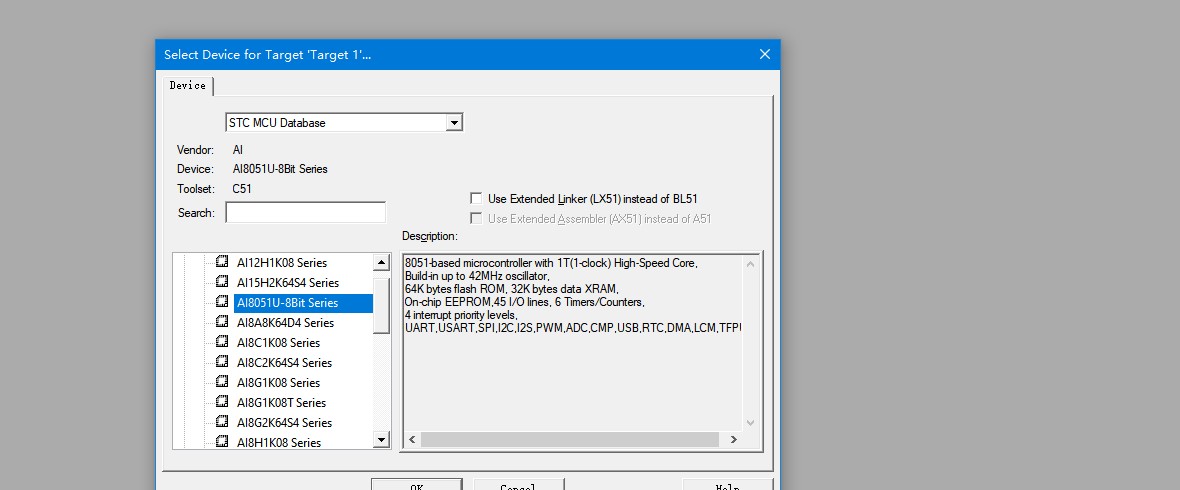Click description horizontal scroll left arrow
1180x490 pixels.
412,440
